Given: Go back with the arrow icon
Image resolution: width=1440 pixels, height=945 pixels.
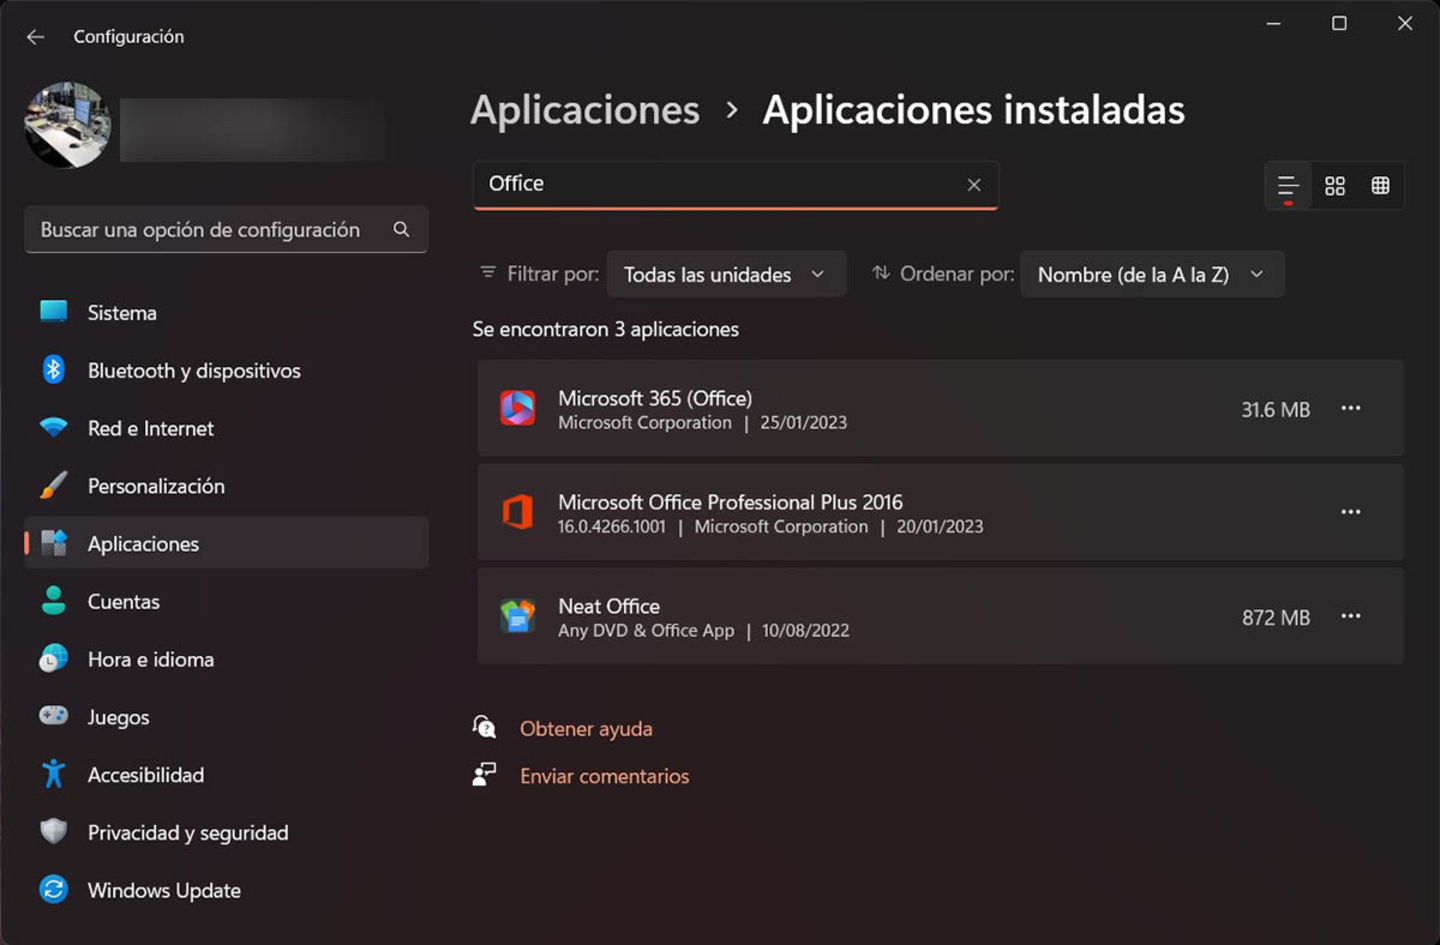Looking at the screenshot, I should tap(36, 37).
